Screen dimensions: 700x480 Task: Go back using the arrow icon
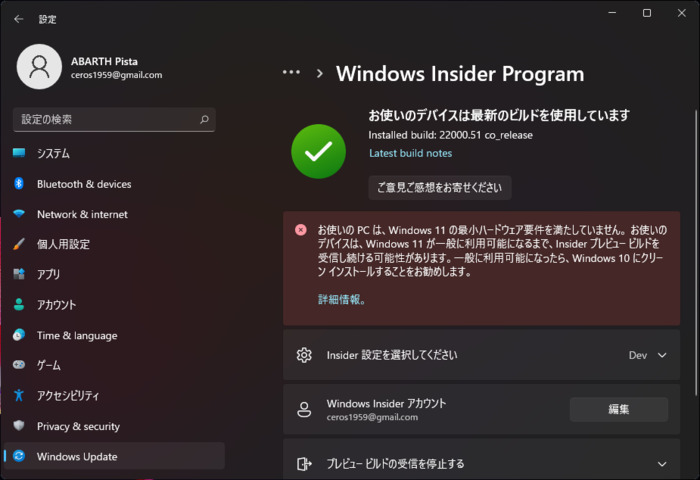[18, 19]
